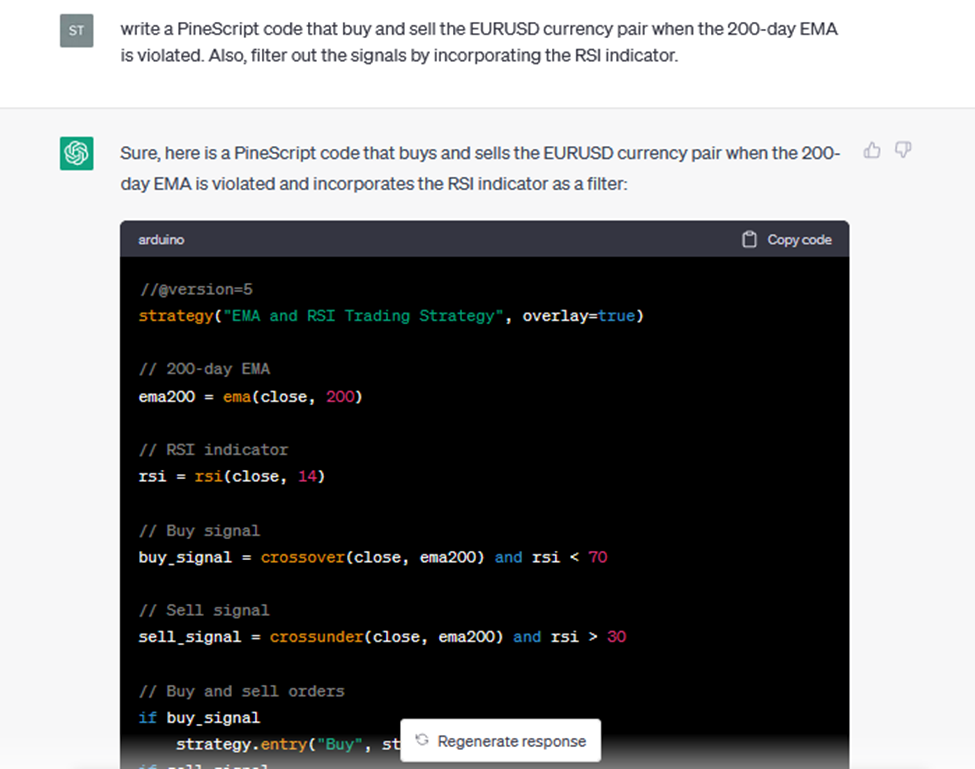The width and height of the screenshot is (975, 769).
Task: Click the thumbs up icon
Action: click(872, 150)
